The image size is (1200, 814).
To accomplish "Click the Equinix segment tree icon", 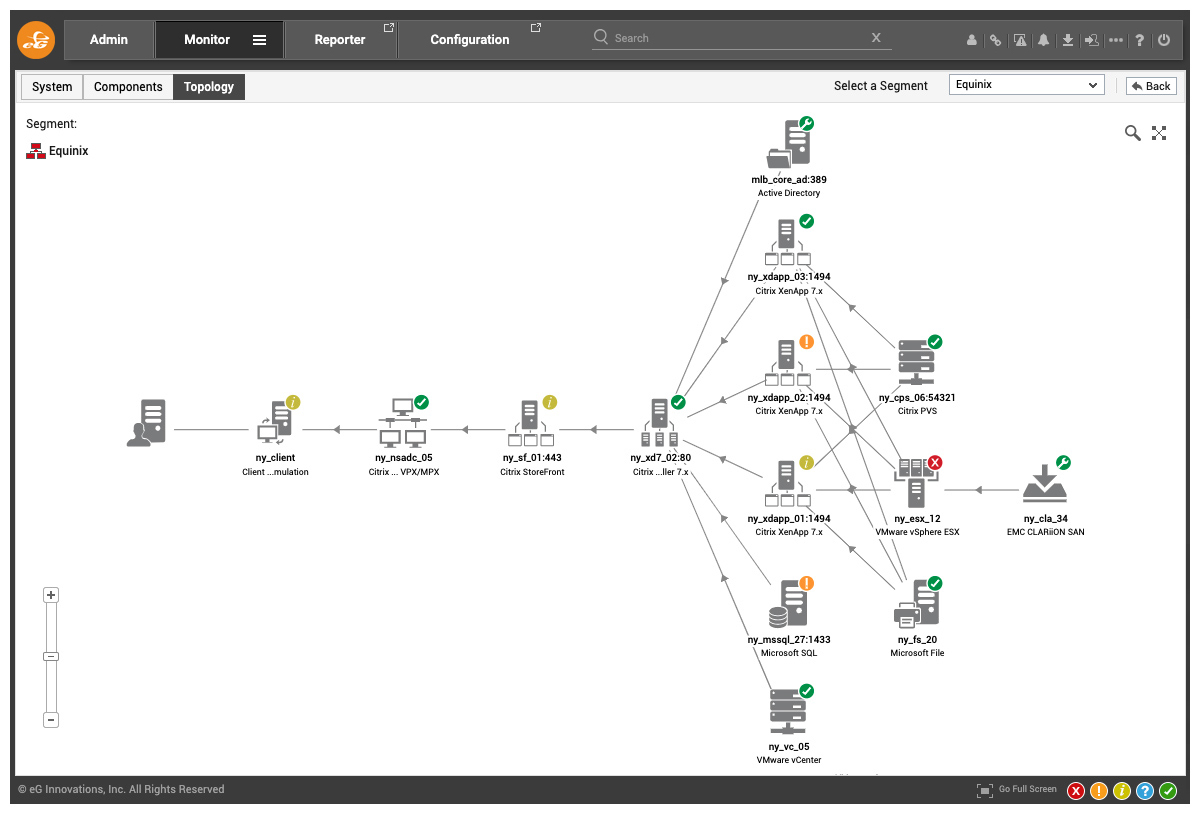I will click(36, 151).
